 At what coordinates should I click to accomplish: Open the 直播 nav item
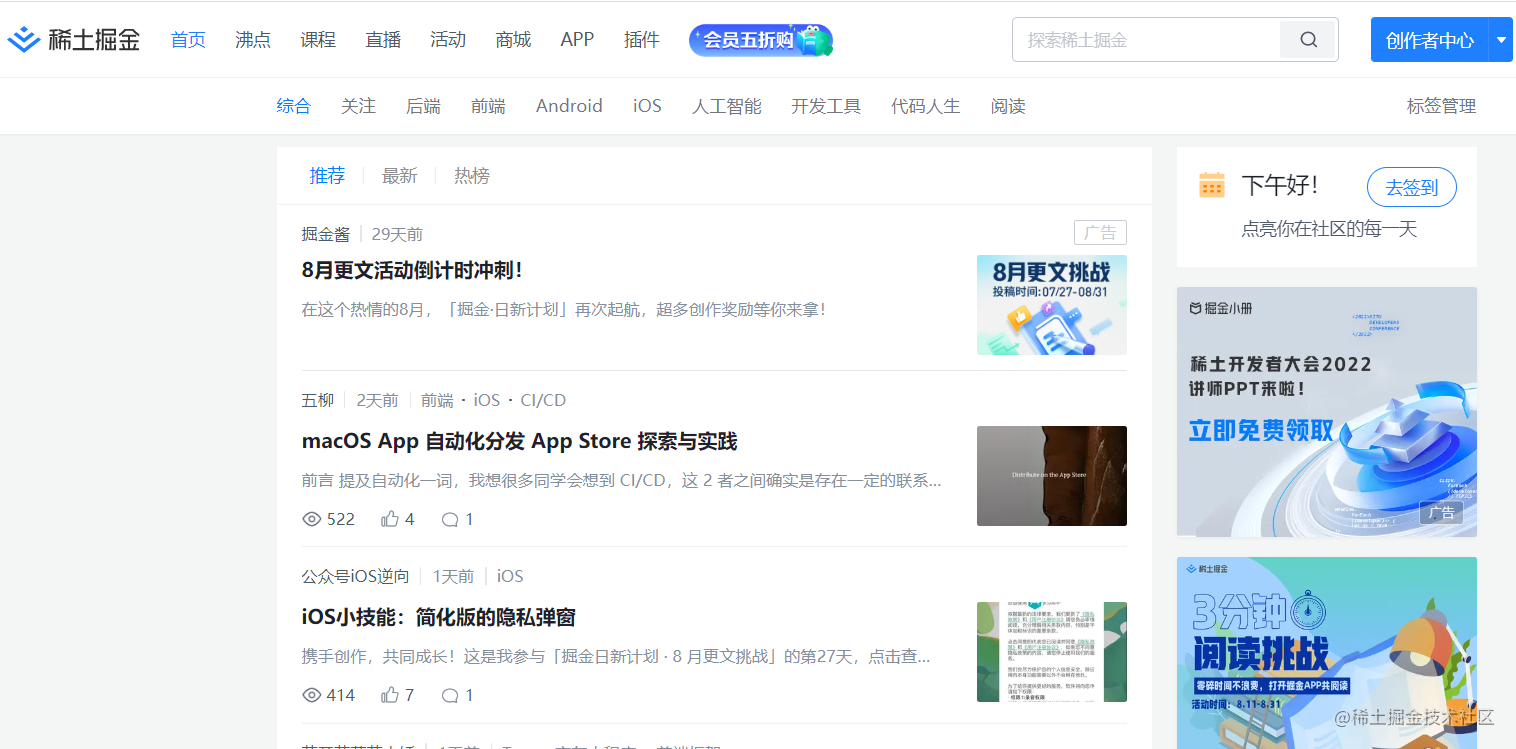(x=383, y=40)
